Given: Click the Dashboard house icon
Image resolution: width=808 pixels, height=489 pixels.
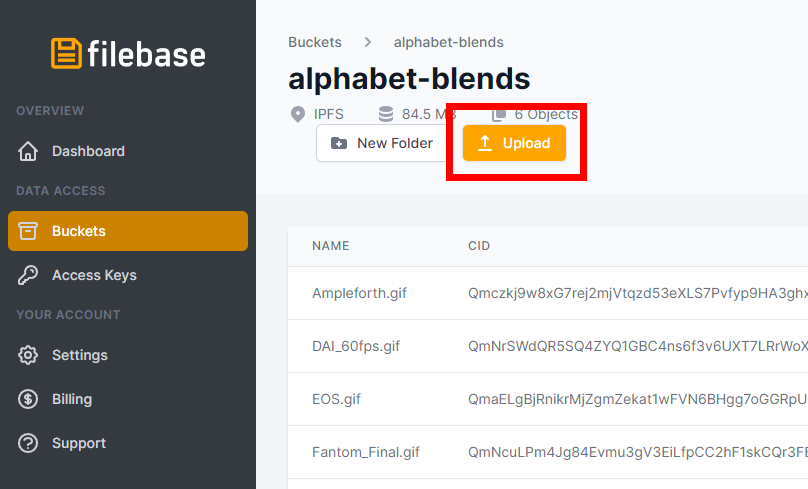Looking at the screenshot, I should point(28,151).
